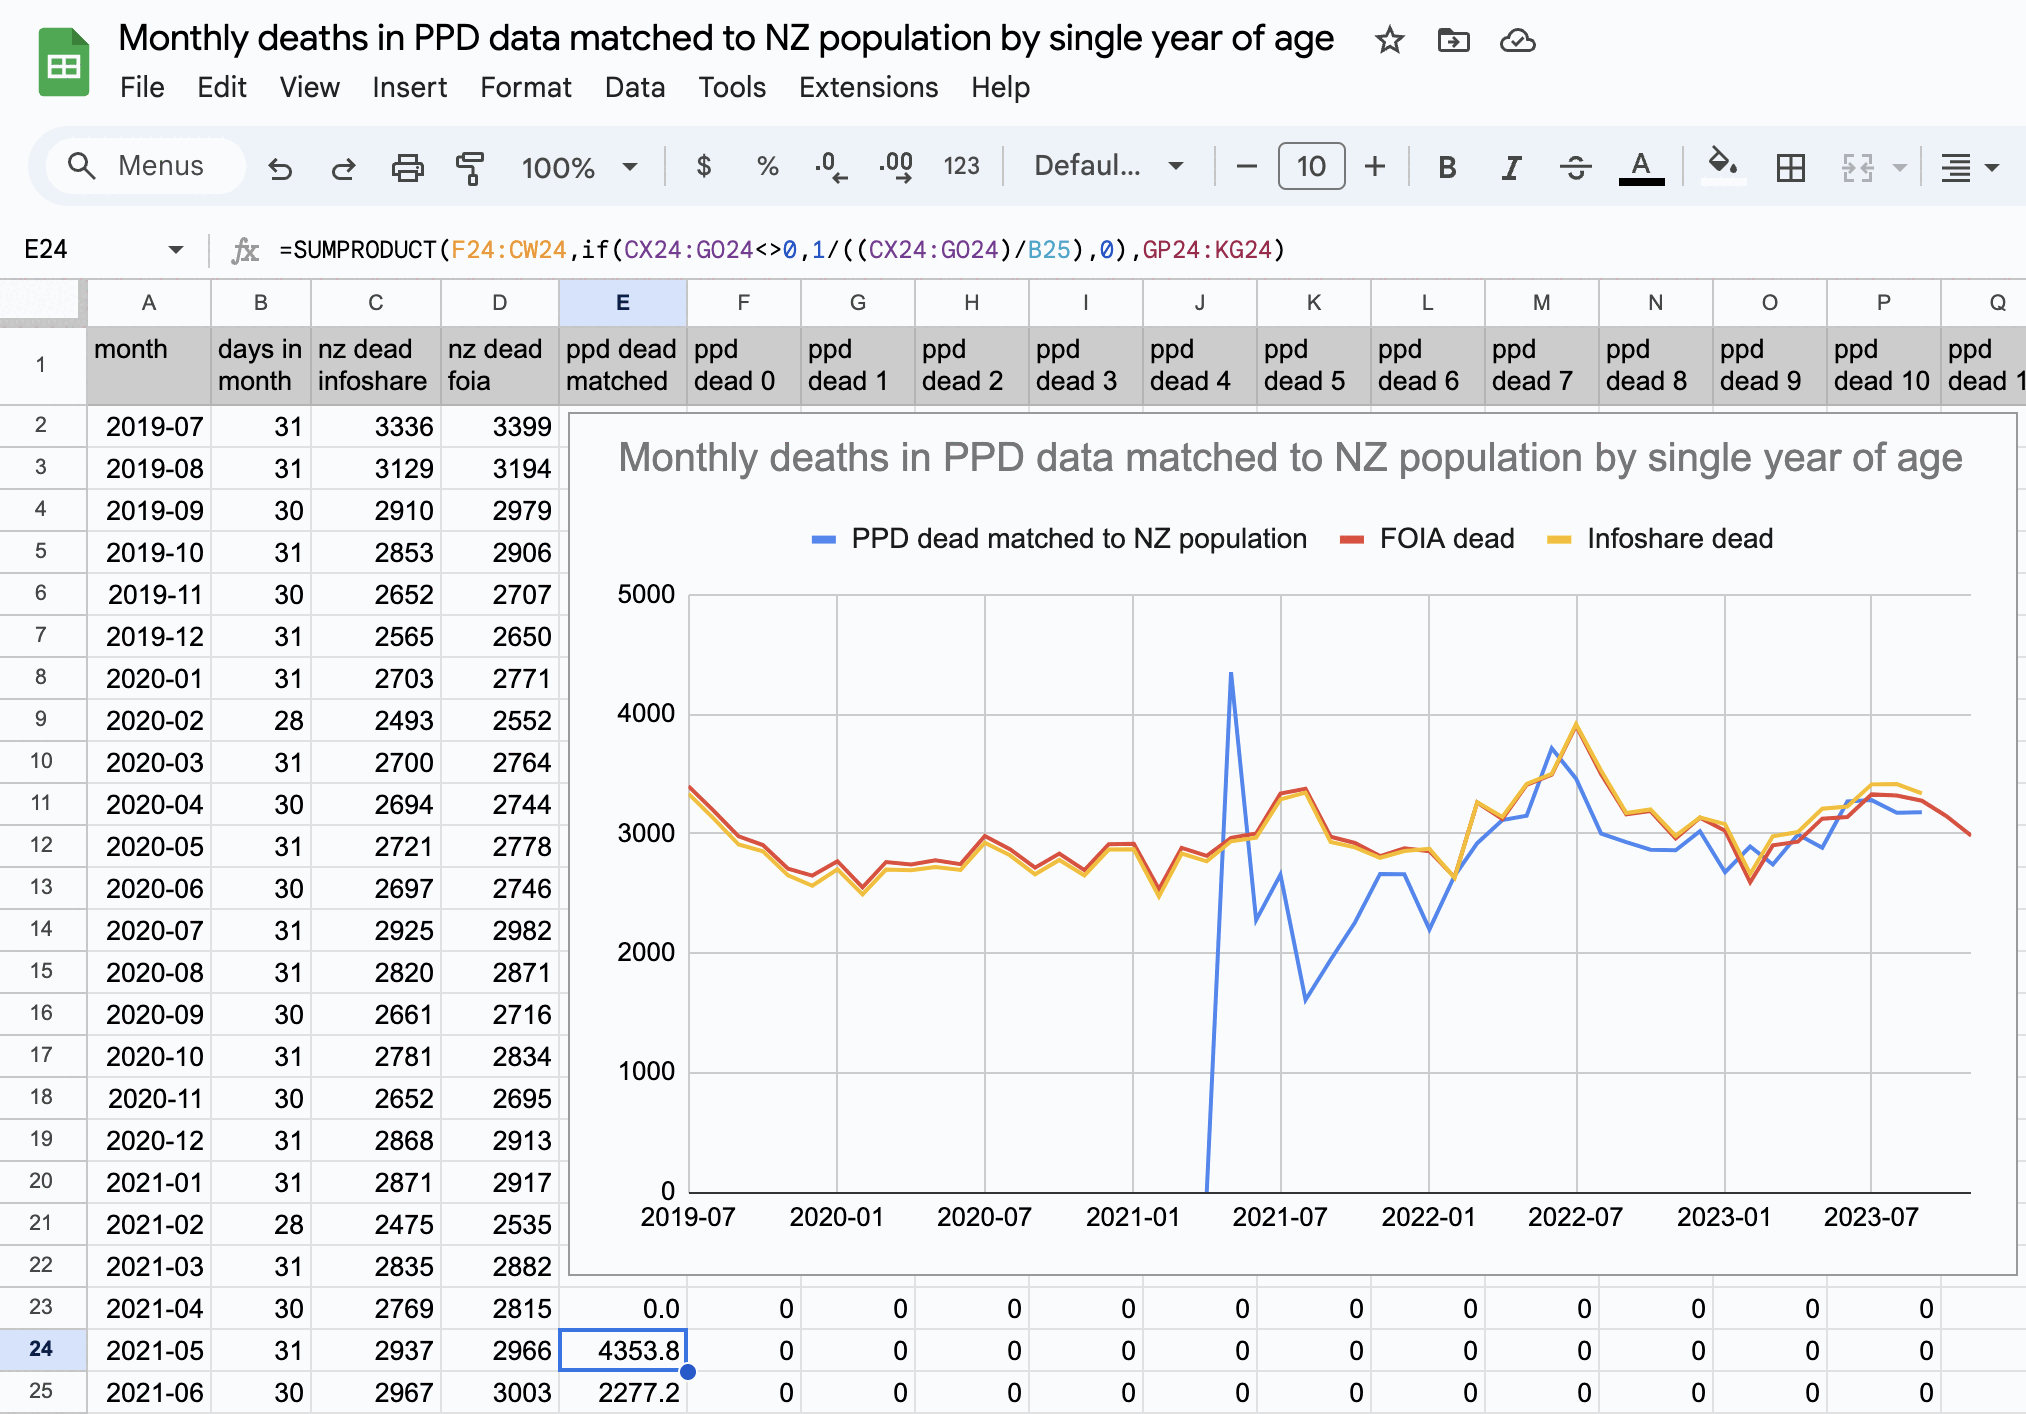Open the Extensions menu
Screen dimensions: 2026x1414
click(x=868, y=88)
